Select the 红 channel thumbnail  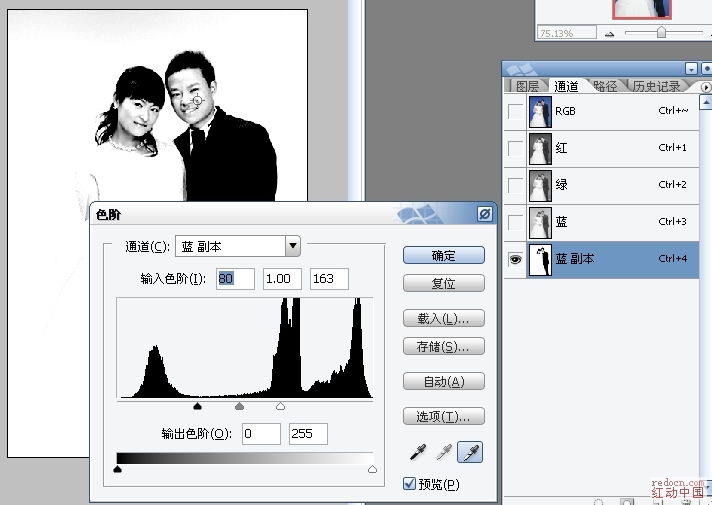pyautogui.click(x=540, y=149)
